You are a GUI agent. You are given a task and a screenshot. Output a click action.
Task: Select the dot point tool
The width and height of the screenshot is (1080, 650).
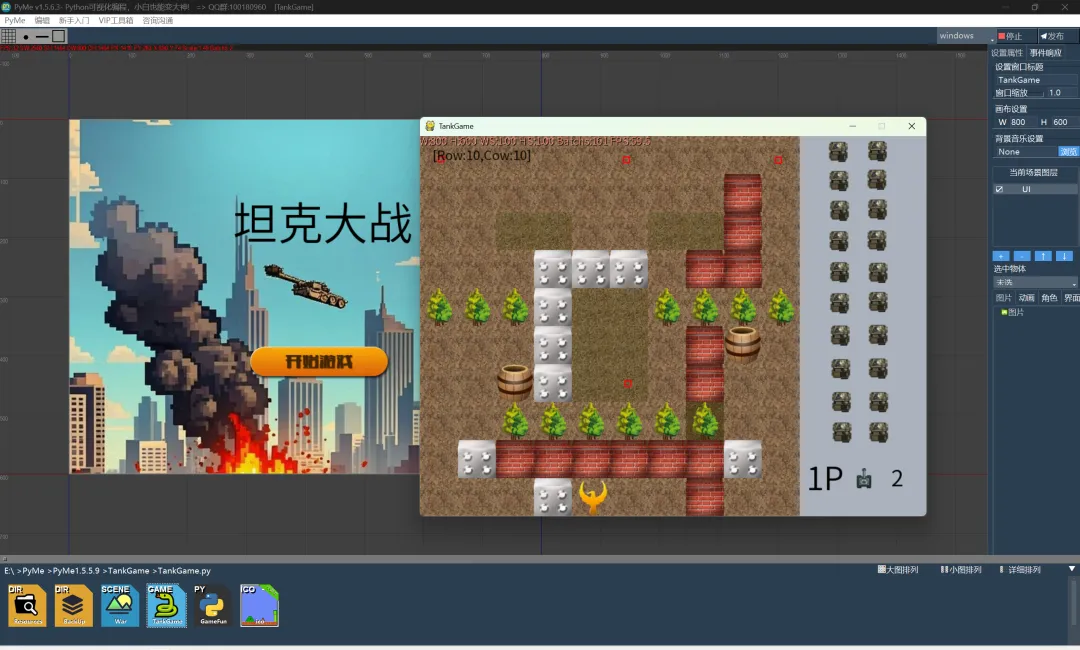pyautogui.click(x=25, y=36)
